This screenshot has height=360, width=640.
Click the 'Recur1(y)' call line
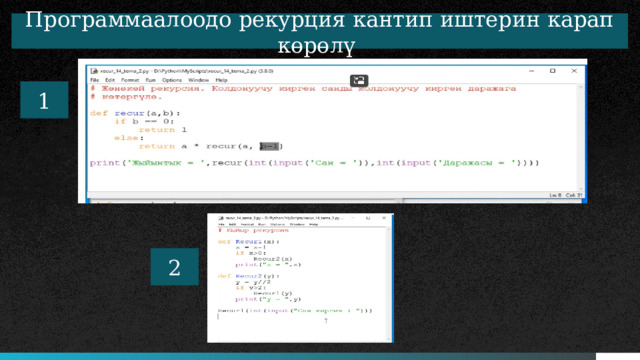(x=273, y=293)
